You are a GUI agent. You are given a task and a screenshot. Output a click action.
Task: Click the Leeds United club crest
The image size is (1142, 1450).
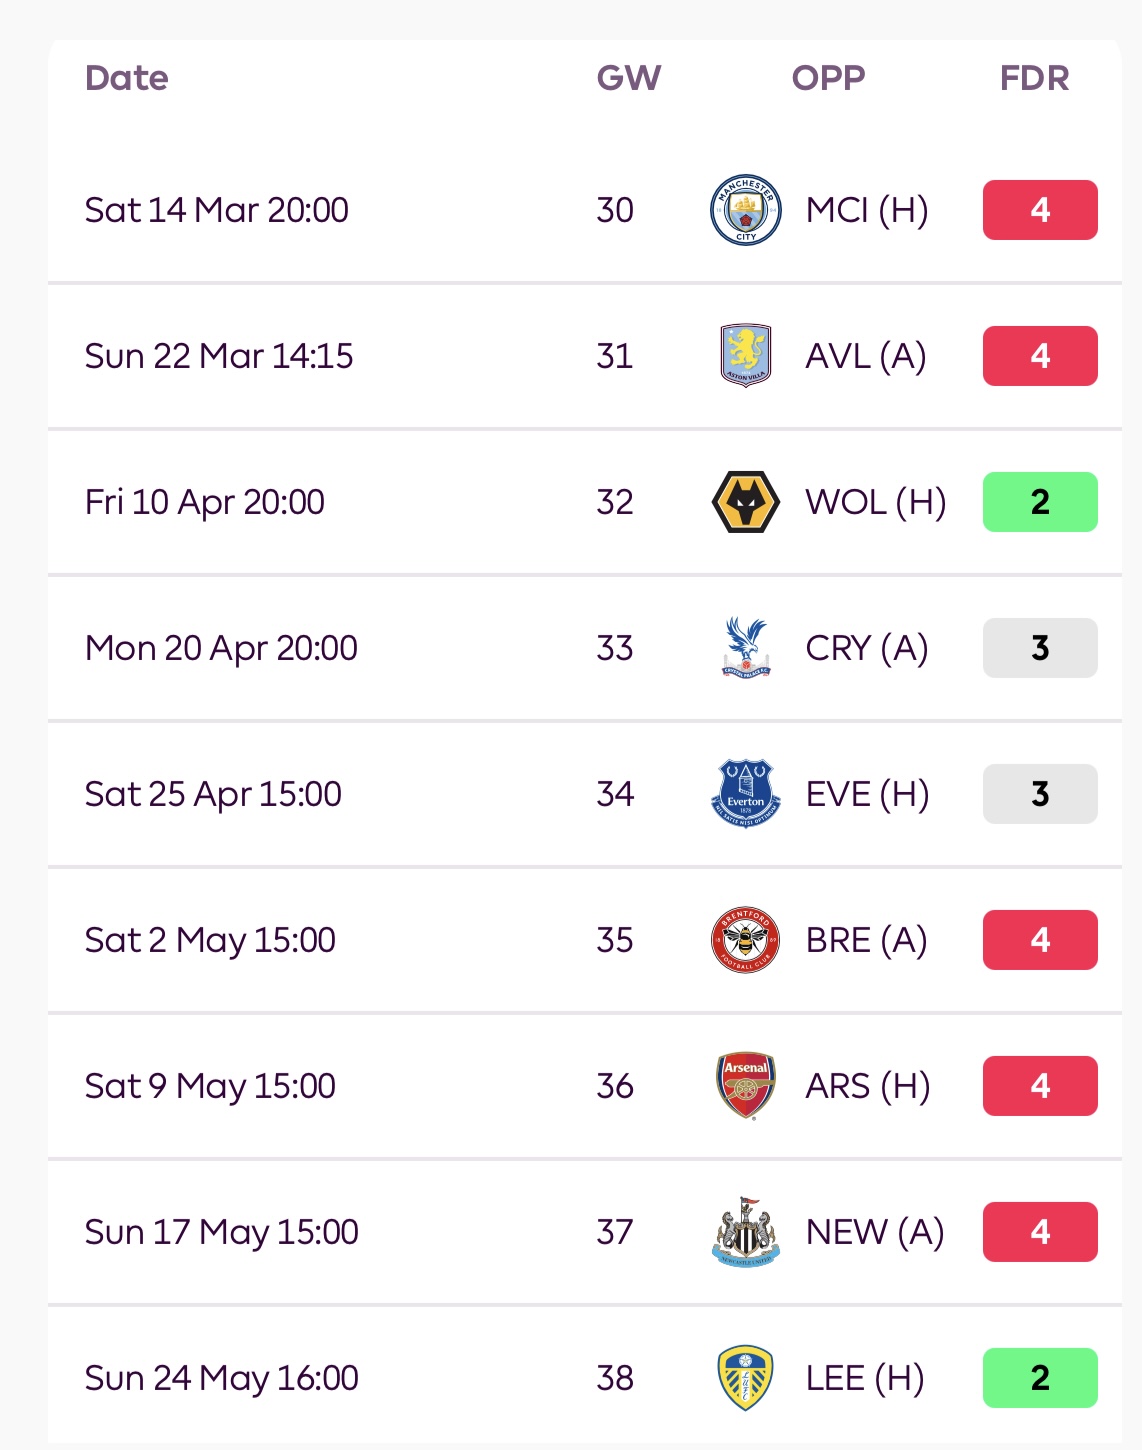point(745,1378)
